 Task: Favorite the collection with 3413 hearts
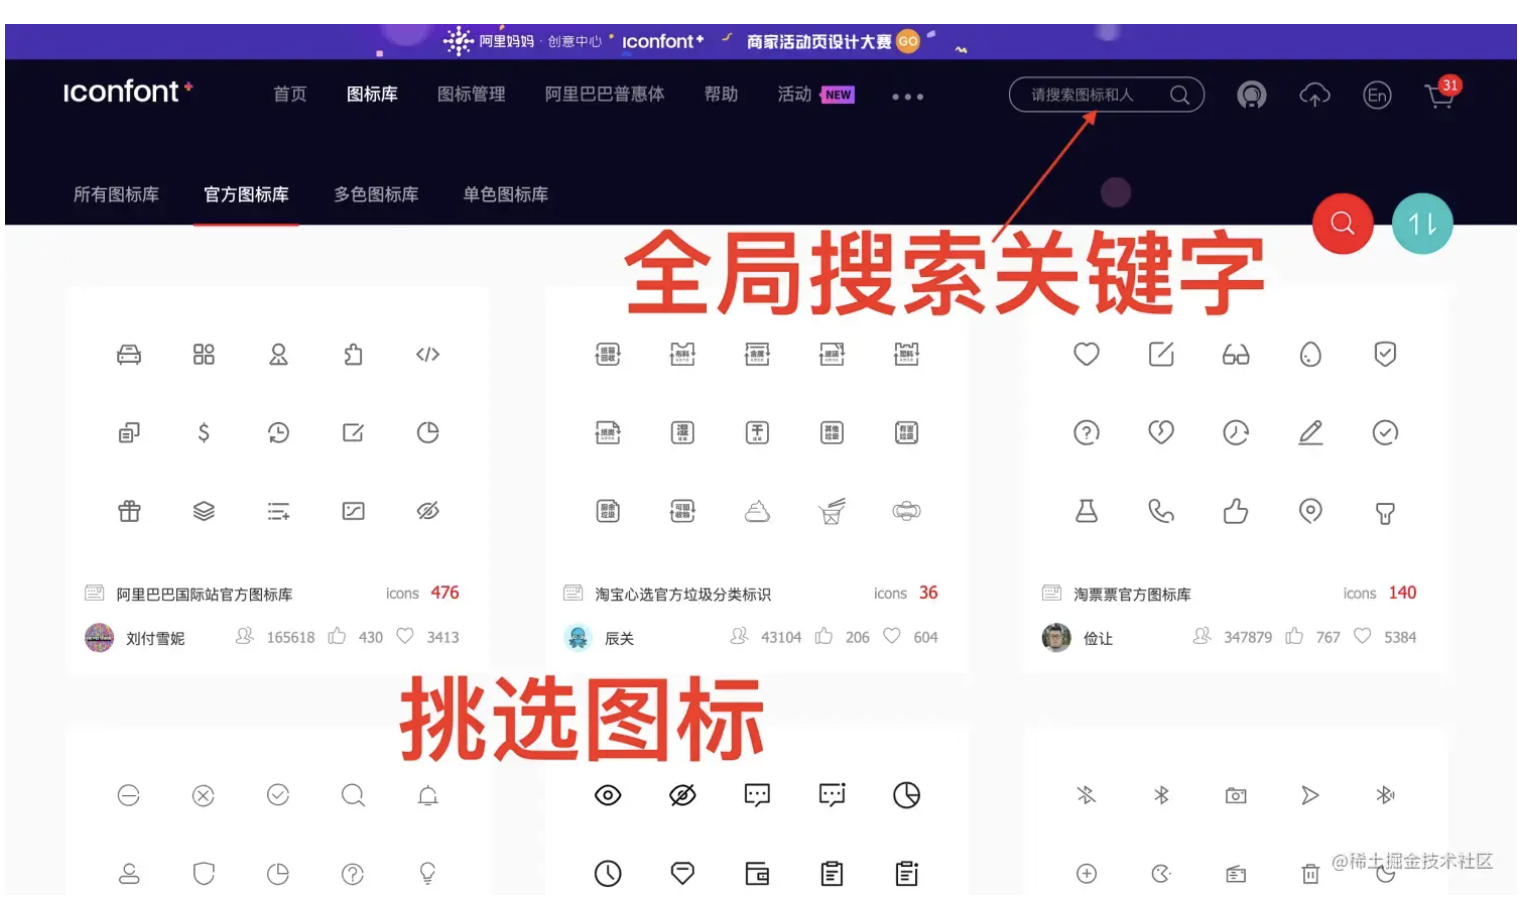405,636
